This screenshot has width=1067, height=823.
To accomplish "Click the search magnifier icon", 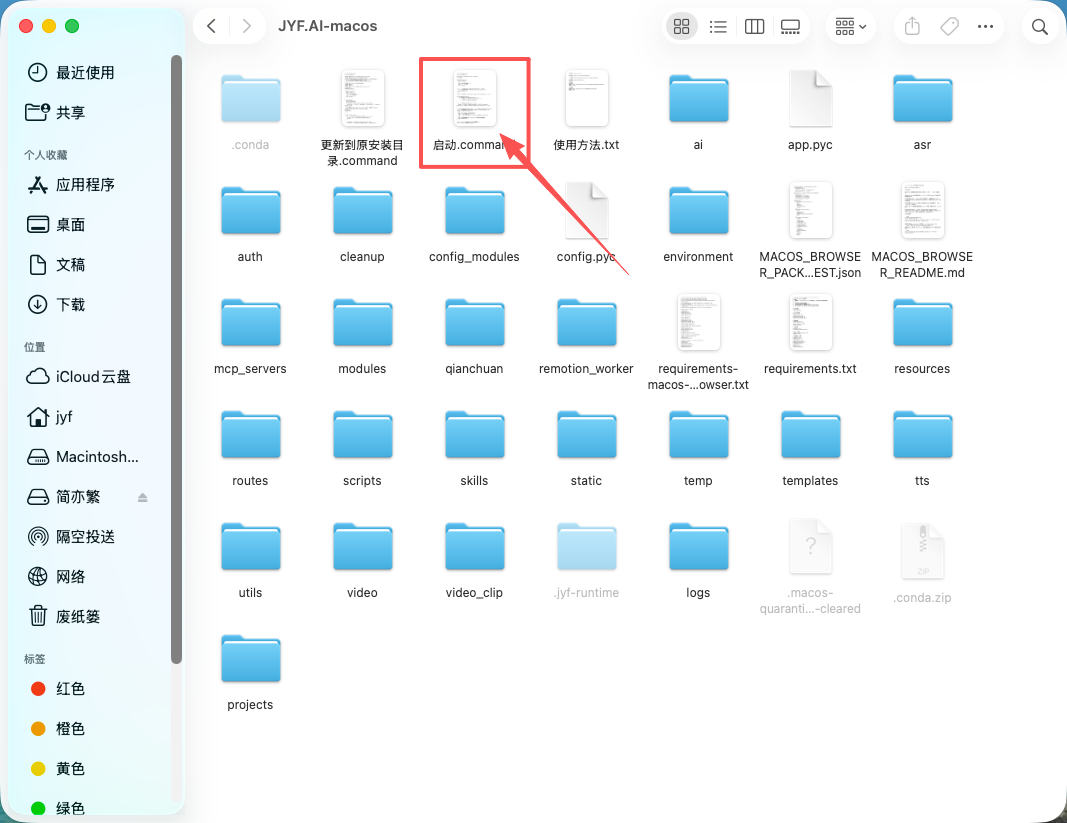I will pyautogui.click(x=1040, y=27).
